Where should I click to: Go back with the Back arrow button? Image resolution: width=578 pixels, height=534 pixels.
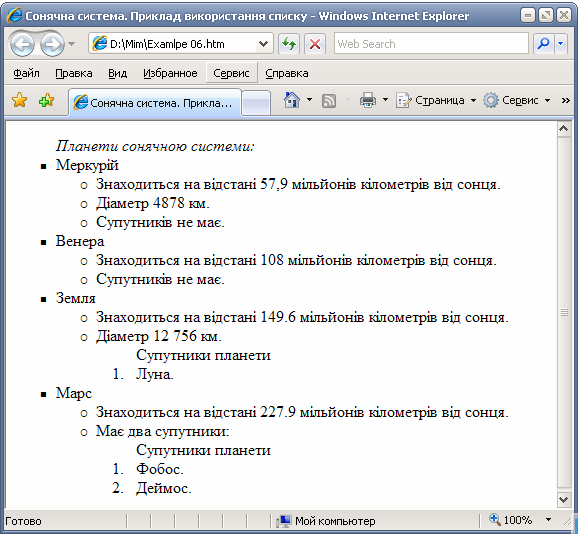click(x=22, y=44)
